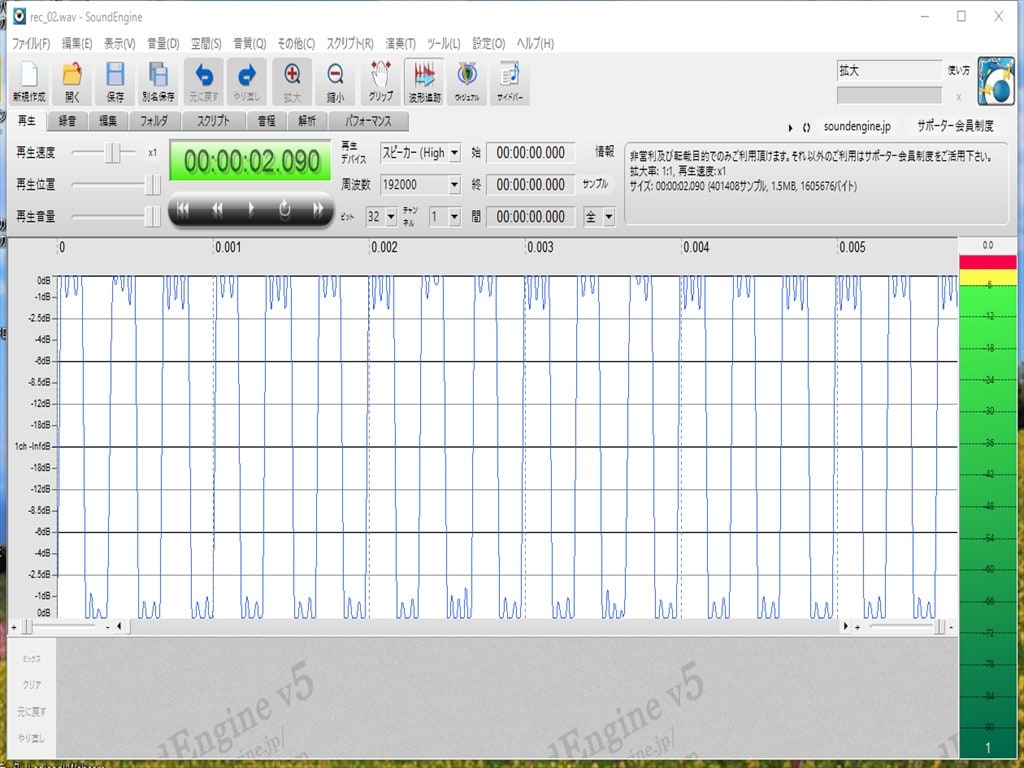Viewport: 1024px width, 768px height.
Task: Toggle the 波形追跡 waveform tracking button
Action: 424,80
